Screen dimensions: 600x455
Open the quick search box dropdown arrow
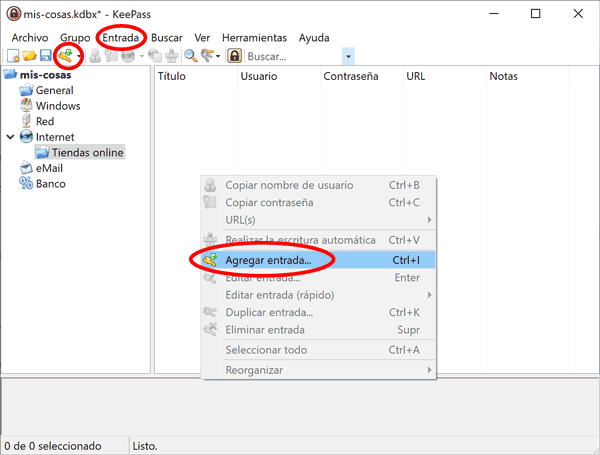coord(348,57)
